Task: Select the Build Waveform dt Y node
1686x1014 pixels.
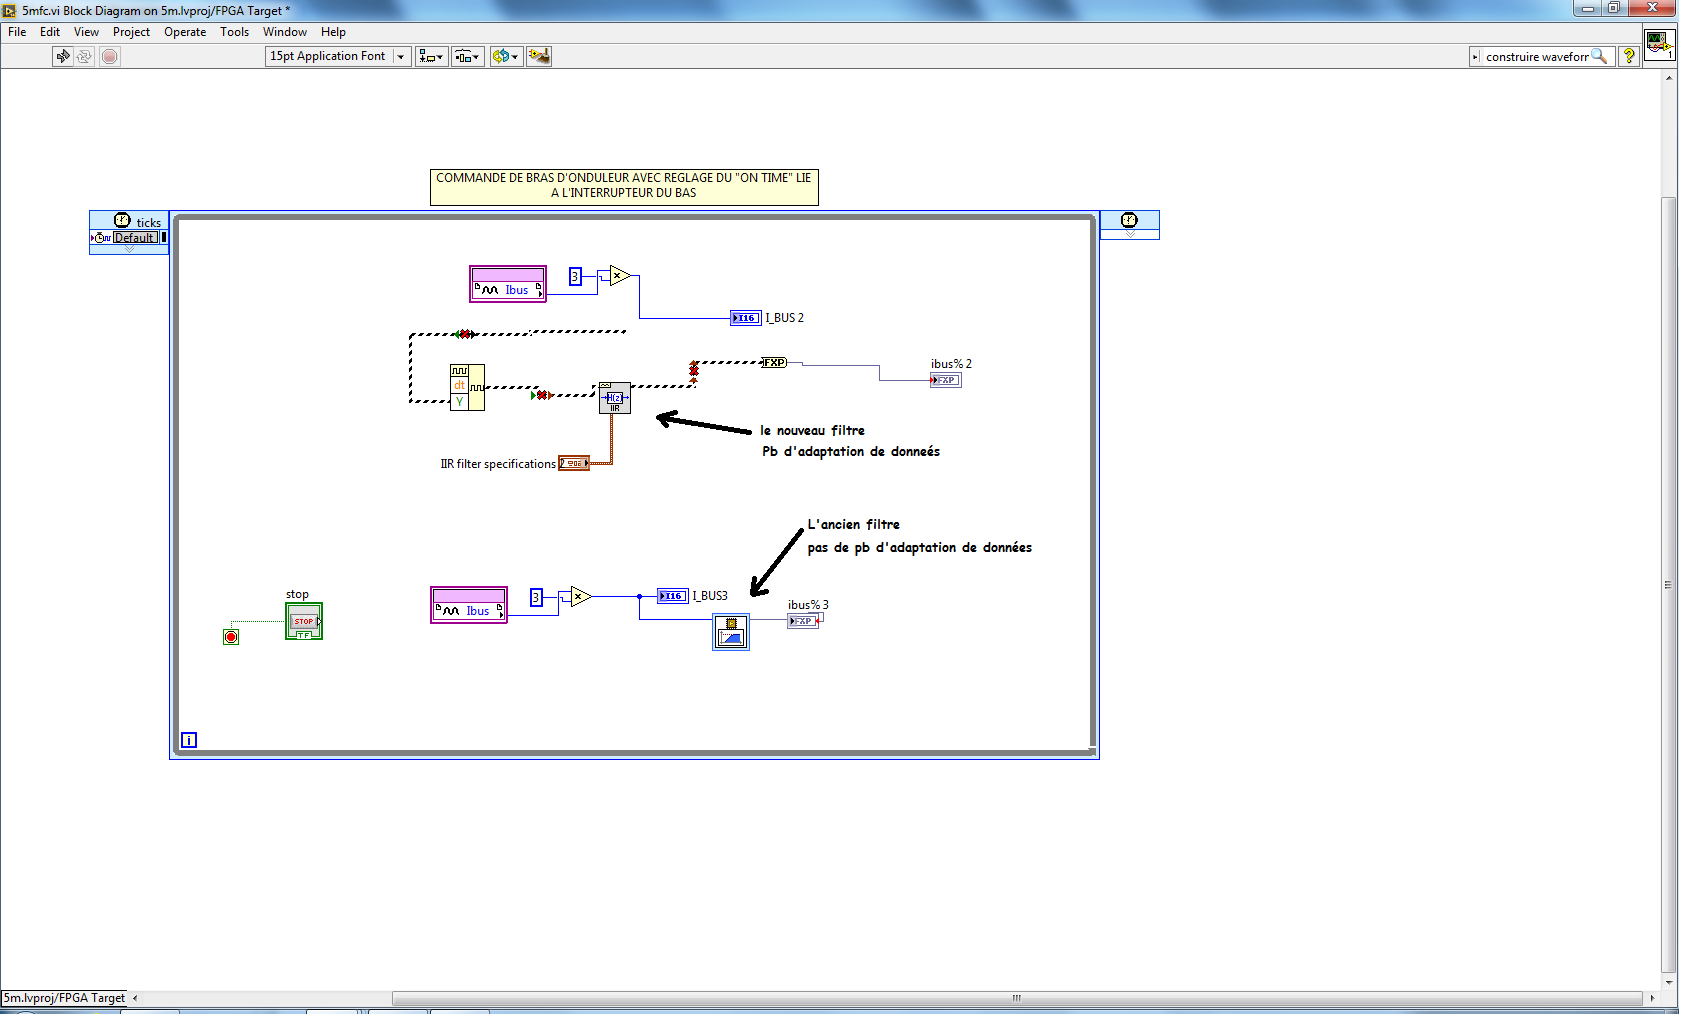Action: click(467, 387)
